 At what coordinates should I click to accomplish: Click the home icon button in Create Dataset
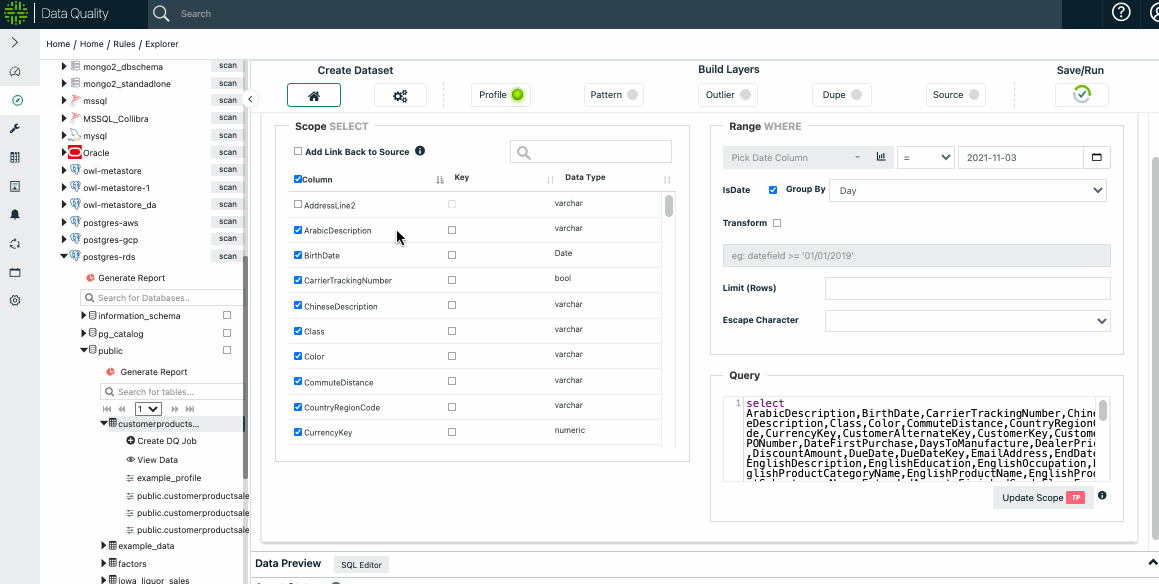pos(313,95)
